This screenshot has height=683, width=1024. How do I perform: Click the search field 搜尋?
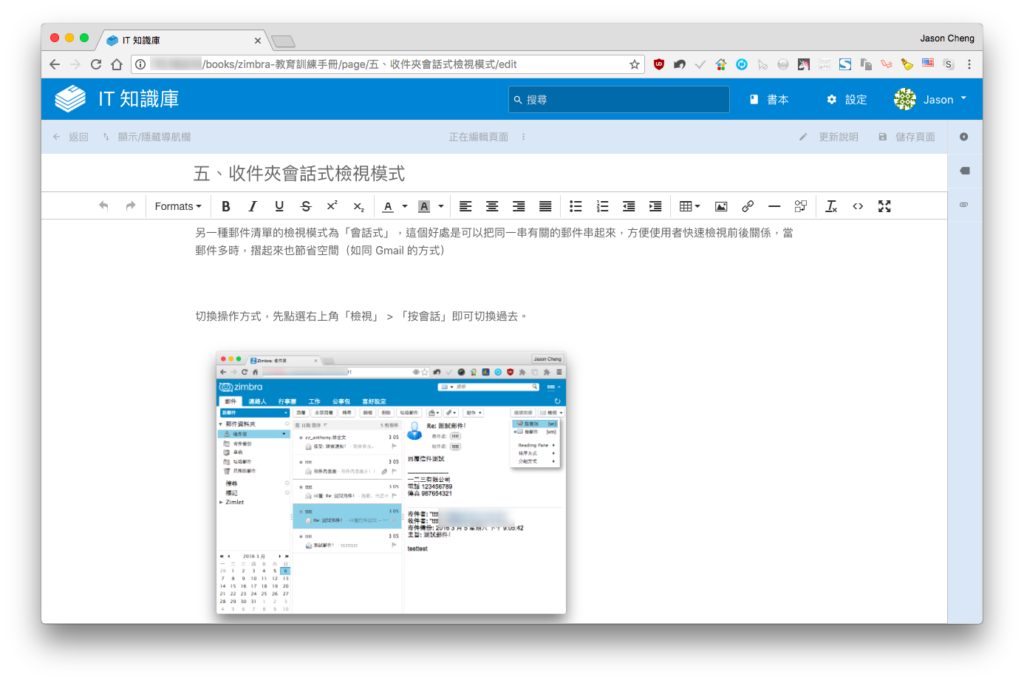618,99
